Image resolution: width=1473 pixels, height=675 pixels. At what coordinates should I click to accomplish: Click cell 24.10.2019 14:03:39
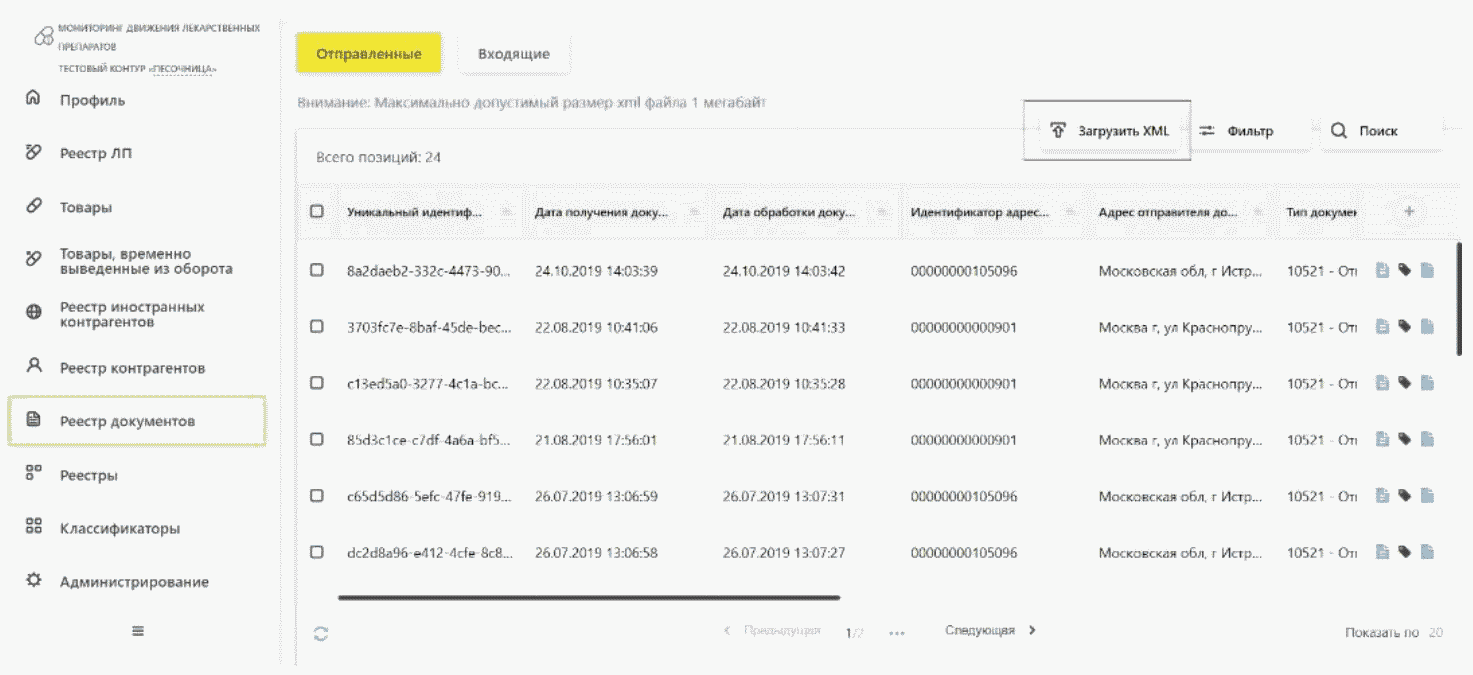pos(596,271)
